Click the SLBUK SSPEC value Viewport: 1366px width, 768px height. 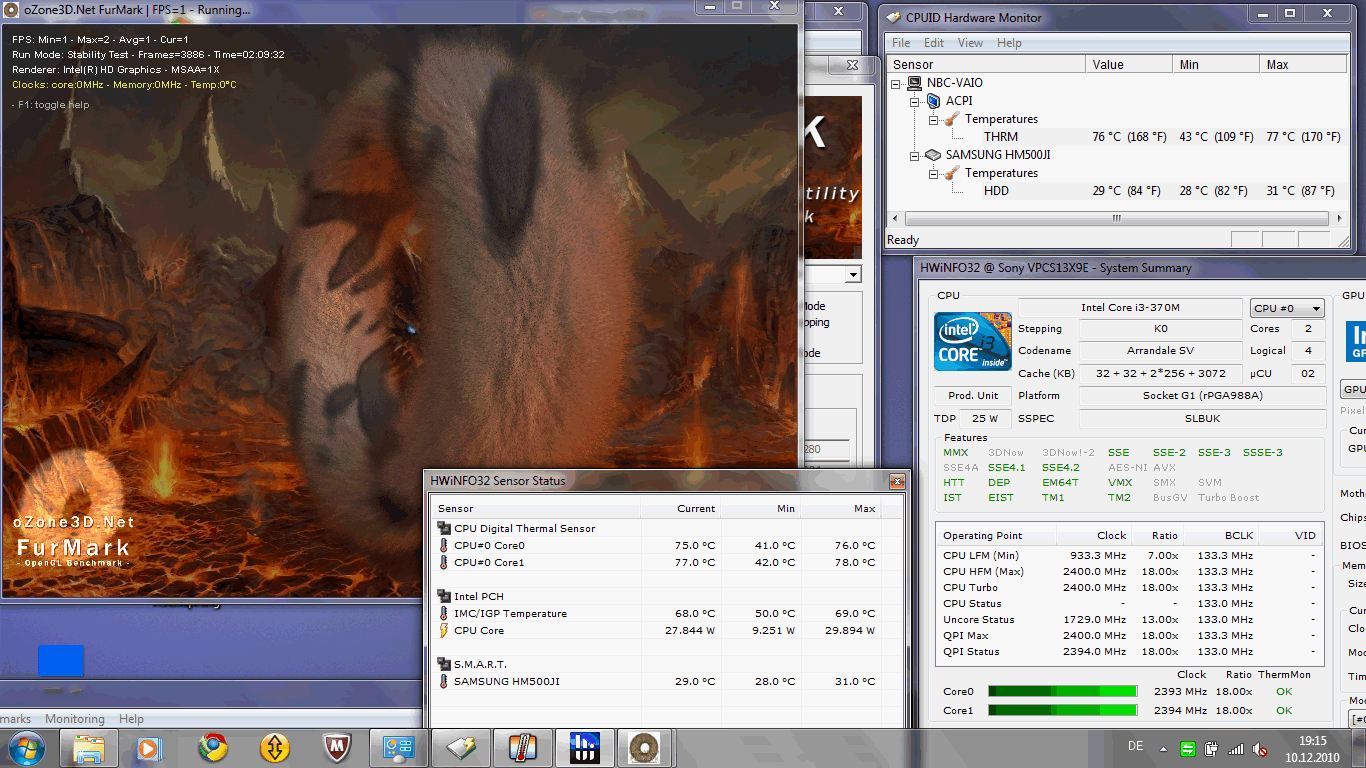(x=1202, y=419)
